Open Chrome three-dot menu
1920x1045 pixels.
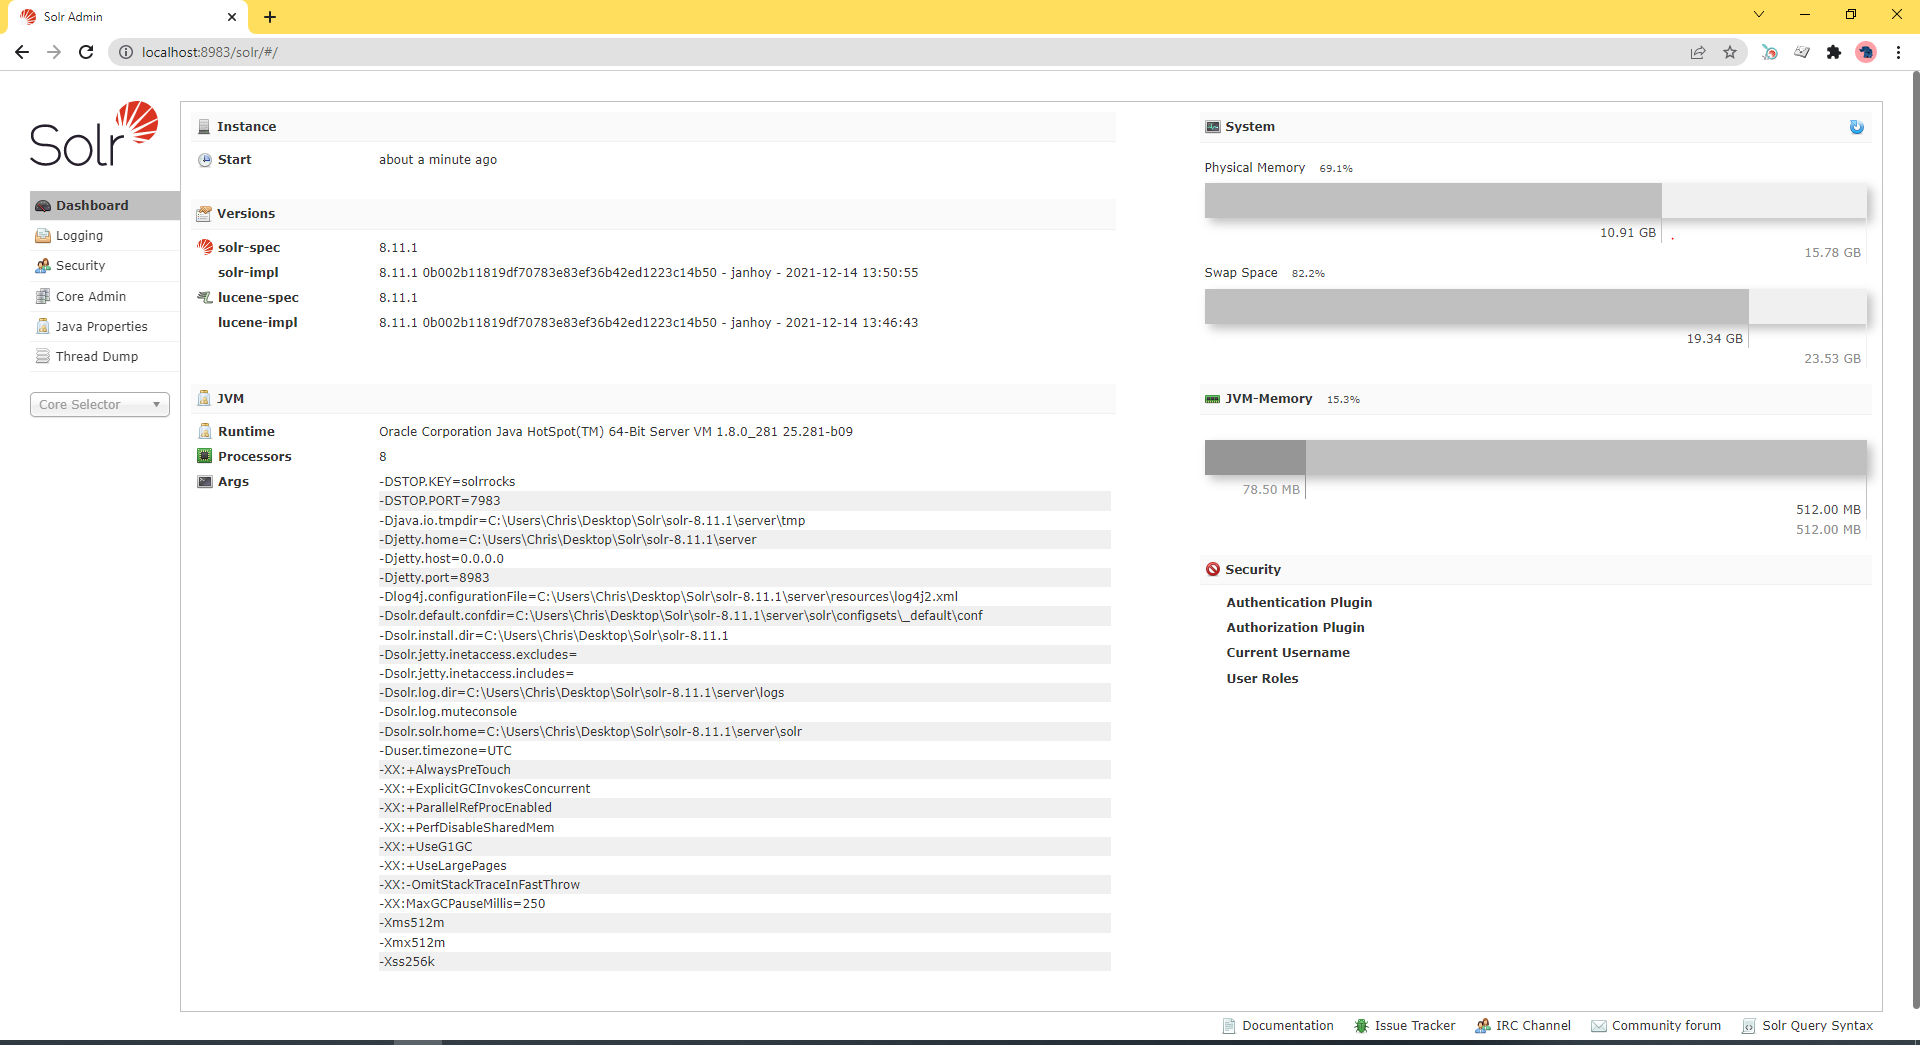coord(1898,52)
